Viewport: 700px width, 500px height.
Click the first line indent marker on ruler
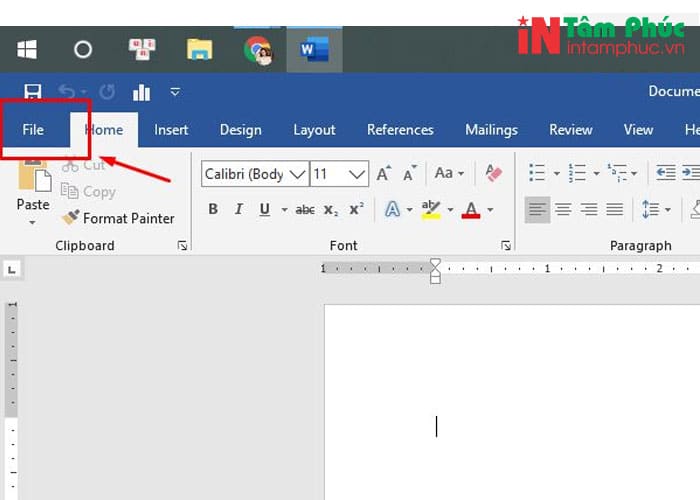point(435,265)
